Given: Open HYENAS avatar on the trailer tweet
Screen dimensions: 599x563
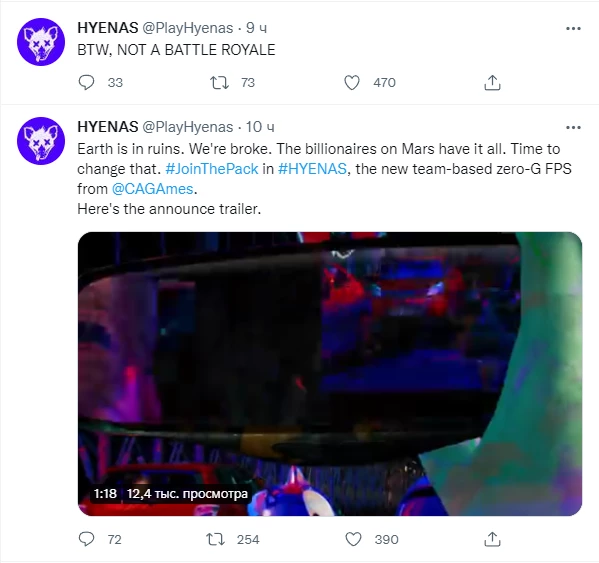Looking at the screenshot, I should point(41,141).
